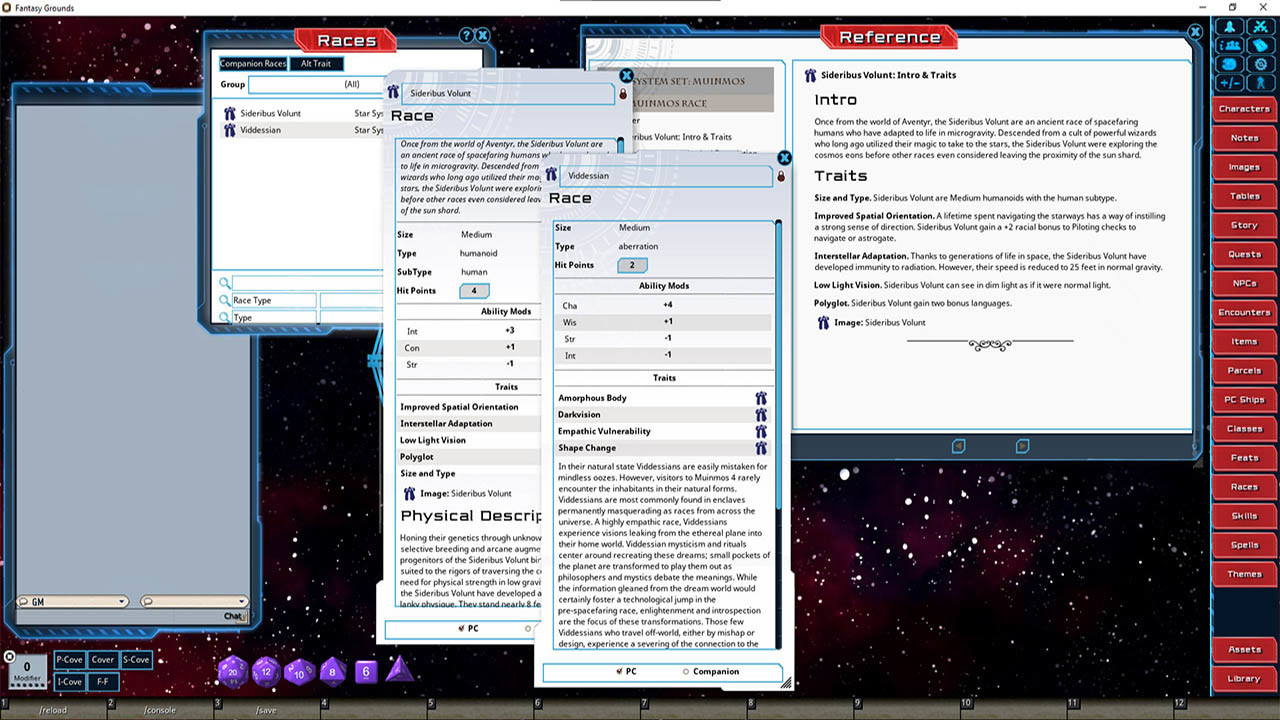Click the d12 die icon
This screenshot has height=720, width=1280.
[265, 672]
